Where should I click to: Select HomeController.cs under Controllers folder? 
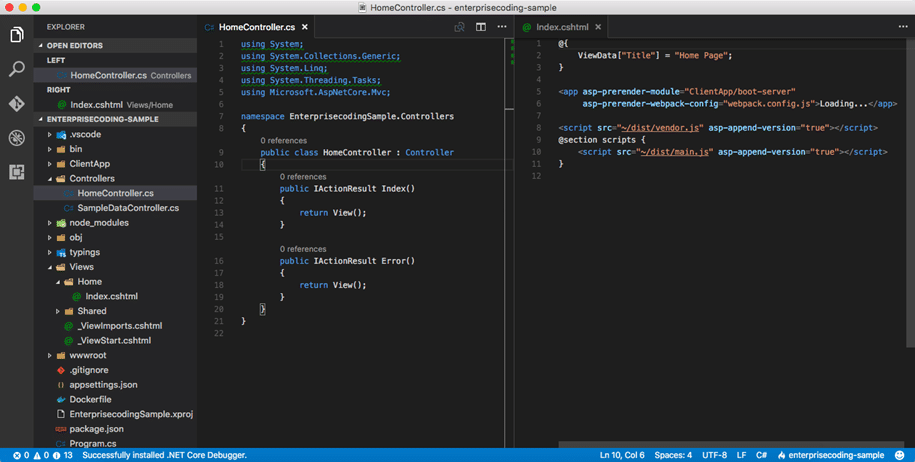point(116,193)
